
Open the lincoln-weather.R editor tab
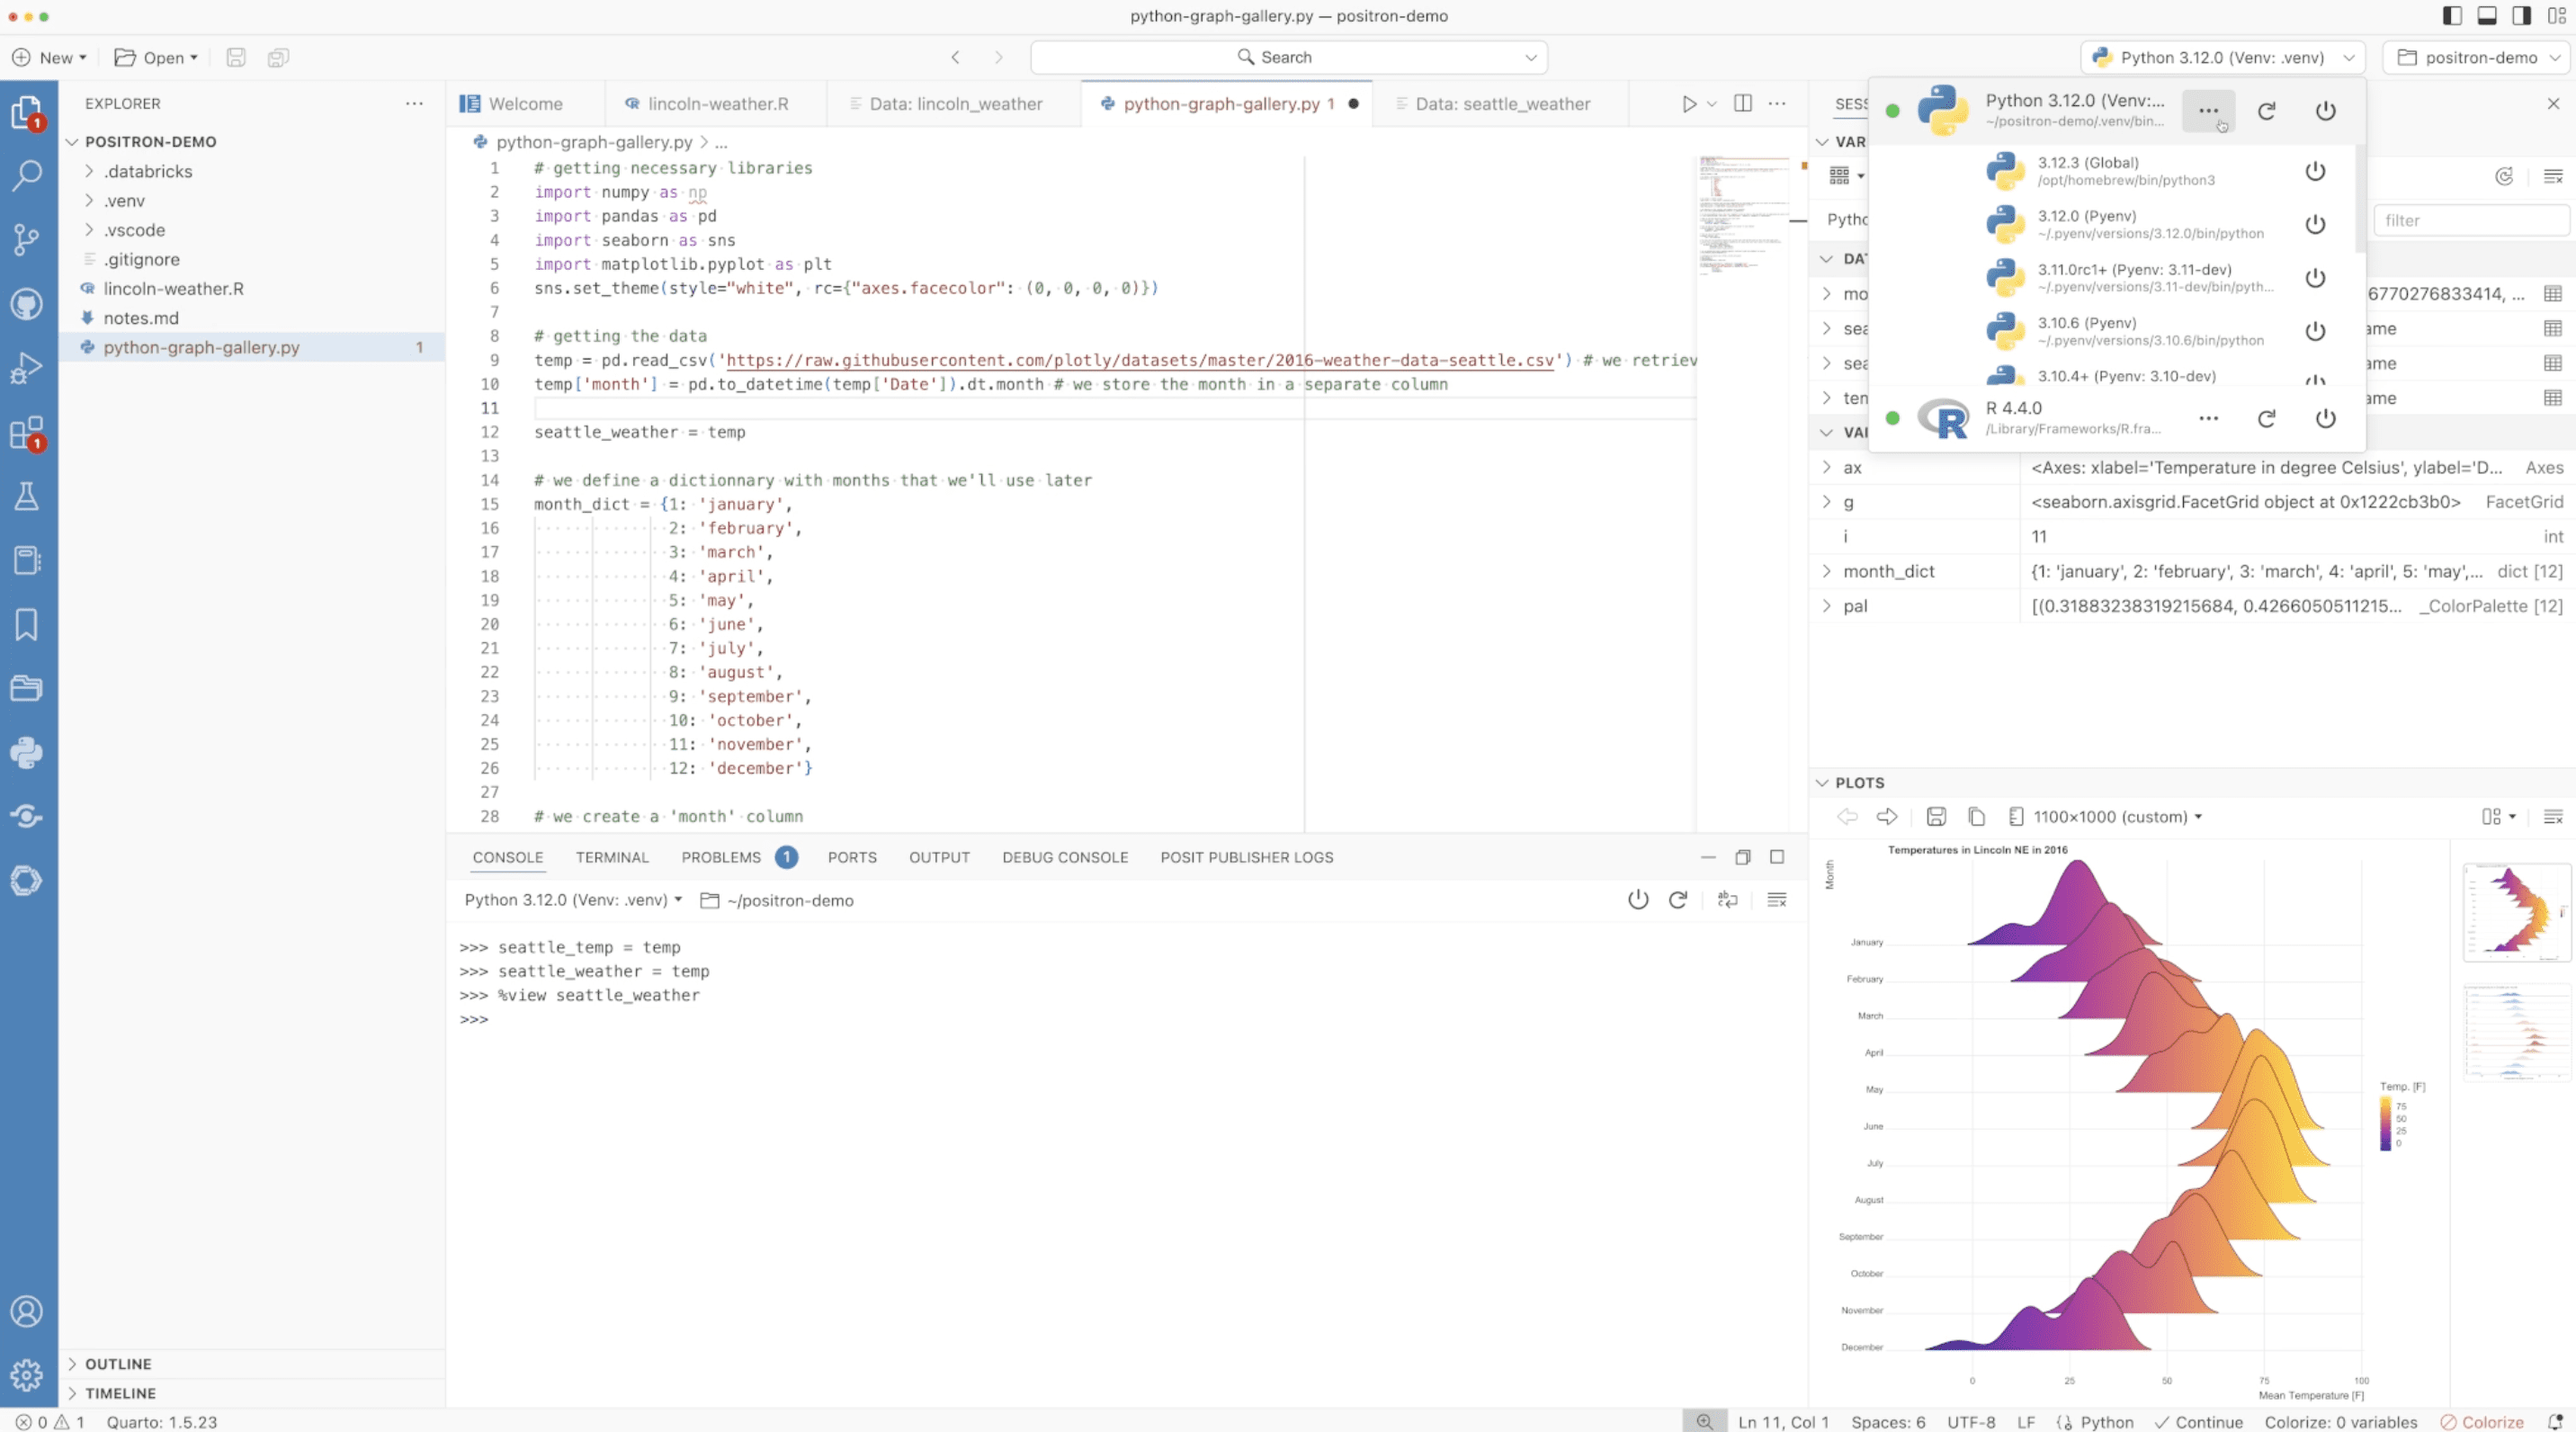pyautogui.click(x=717, y=104)
